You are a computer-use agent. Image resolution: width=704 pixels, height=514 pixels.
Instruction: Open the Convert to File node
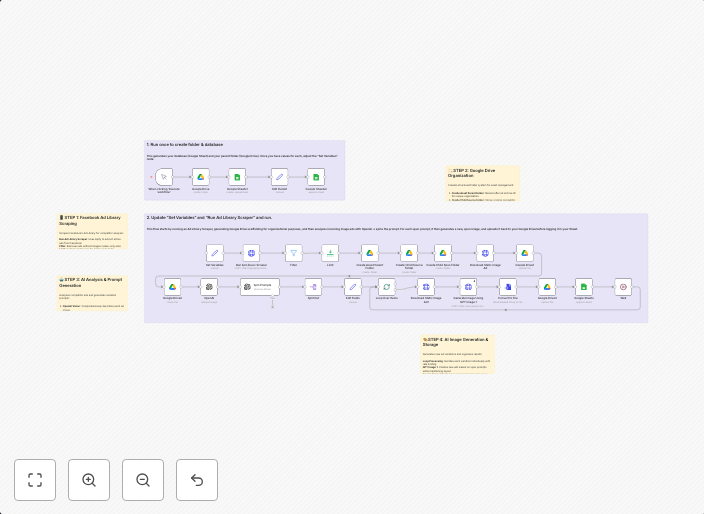[507, 287]
